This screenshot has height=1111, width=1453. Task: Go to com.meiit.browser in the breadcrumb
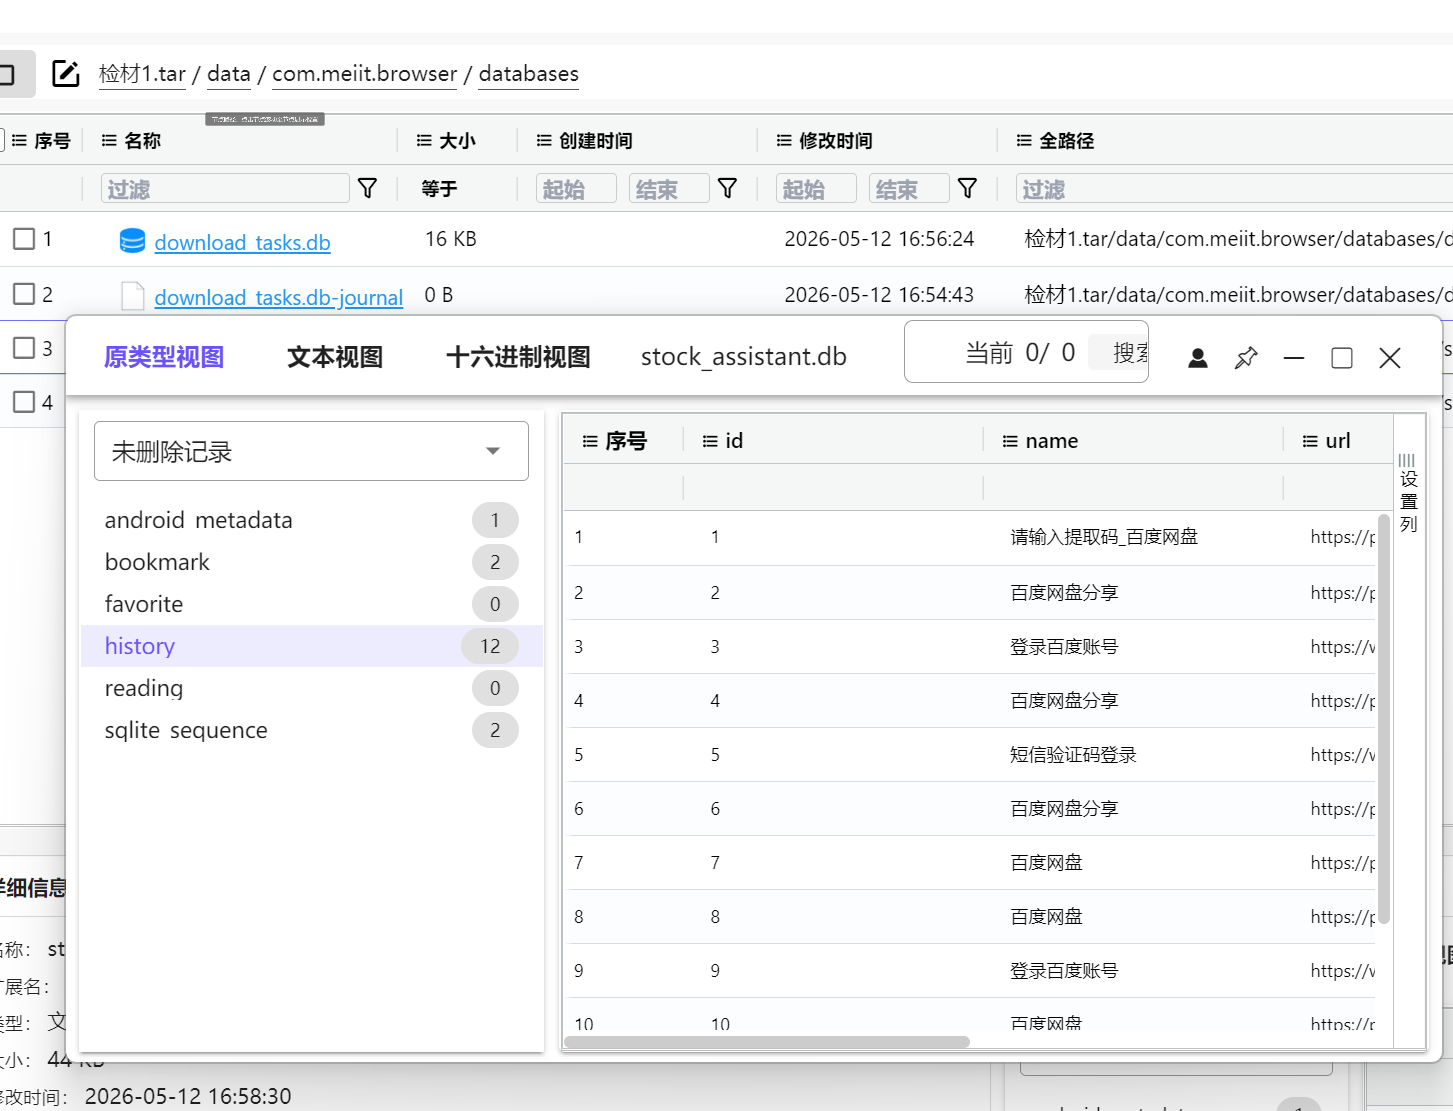pos(365,74)
